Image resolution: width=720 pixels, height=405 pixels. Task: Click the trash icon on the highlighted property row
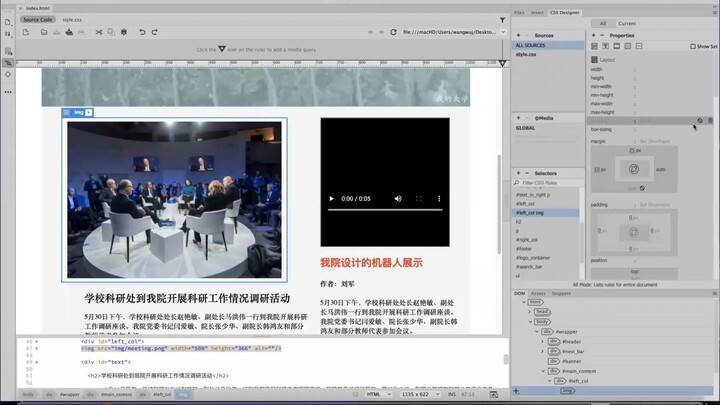click(710, 120)
